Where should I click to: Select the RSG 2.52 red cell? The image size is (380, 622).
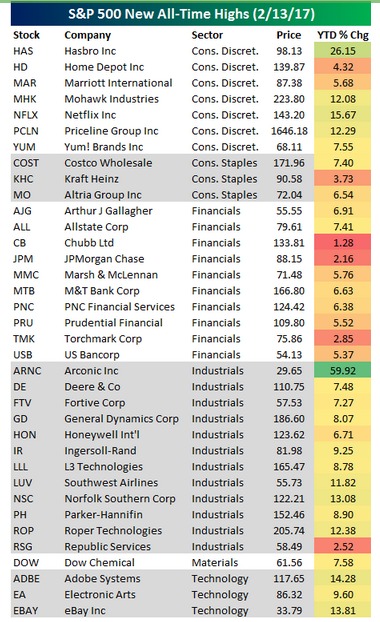(342, 547)
